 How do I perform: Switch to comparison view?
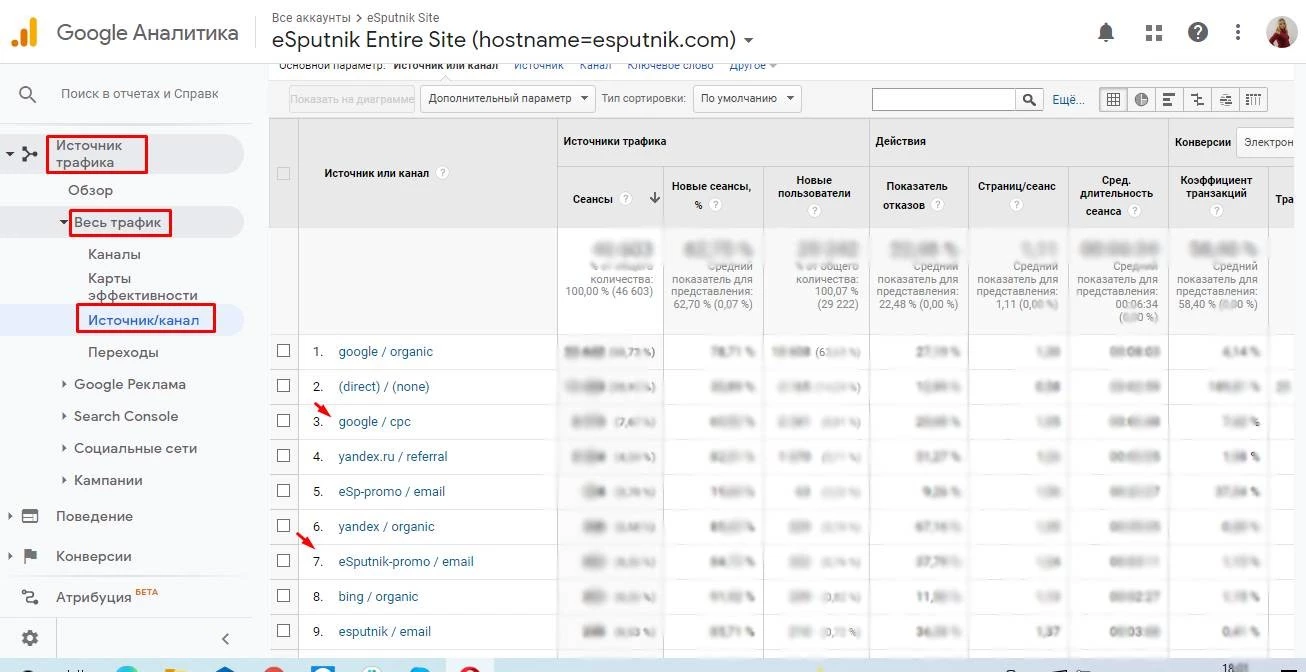(x=1196, y=99)
